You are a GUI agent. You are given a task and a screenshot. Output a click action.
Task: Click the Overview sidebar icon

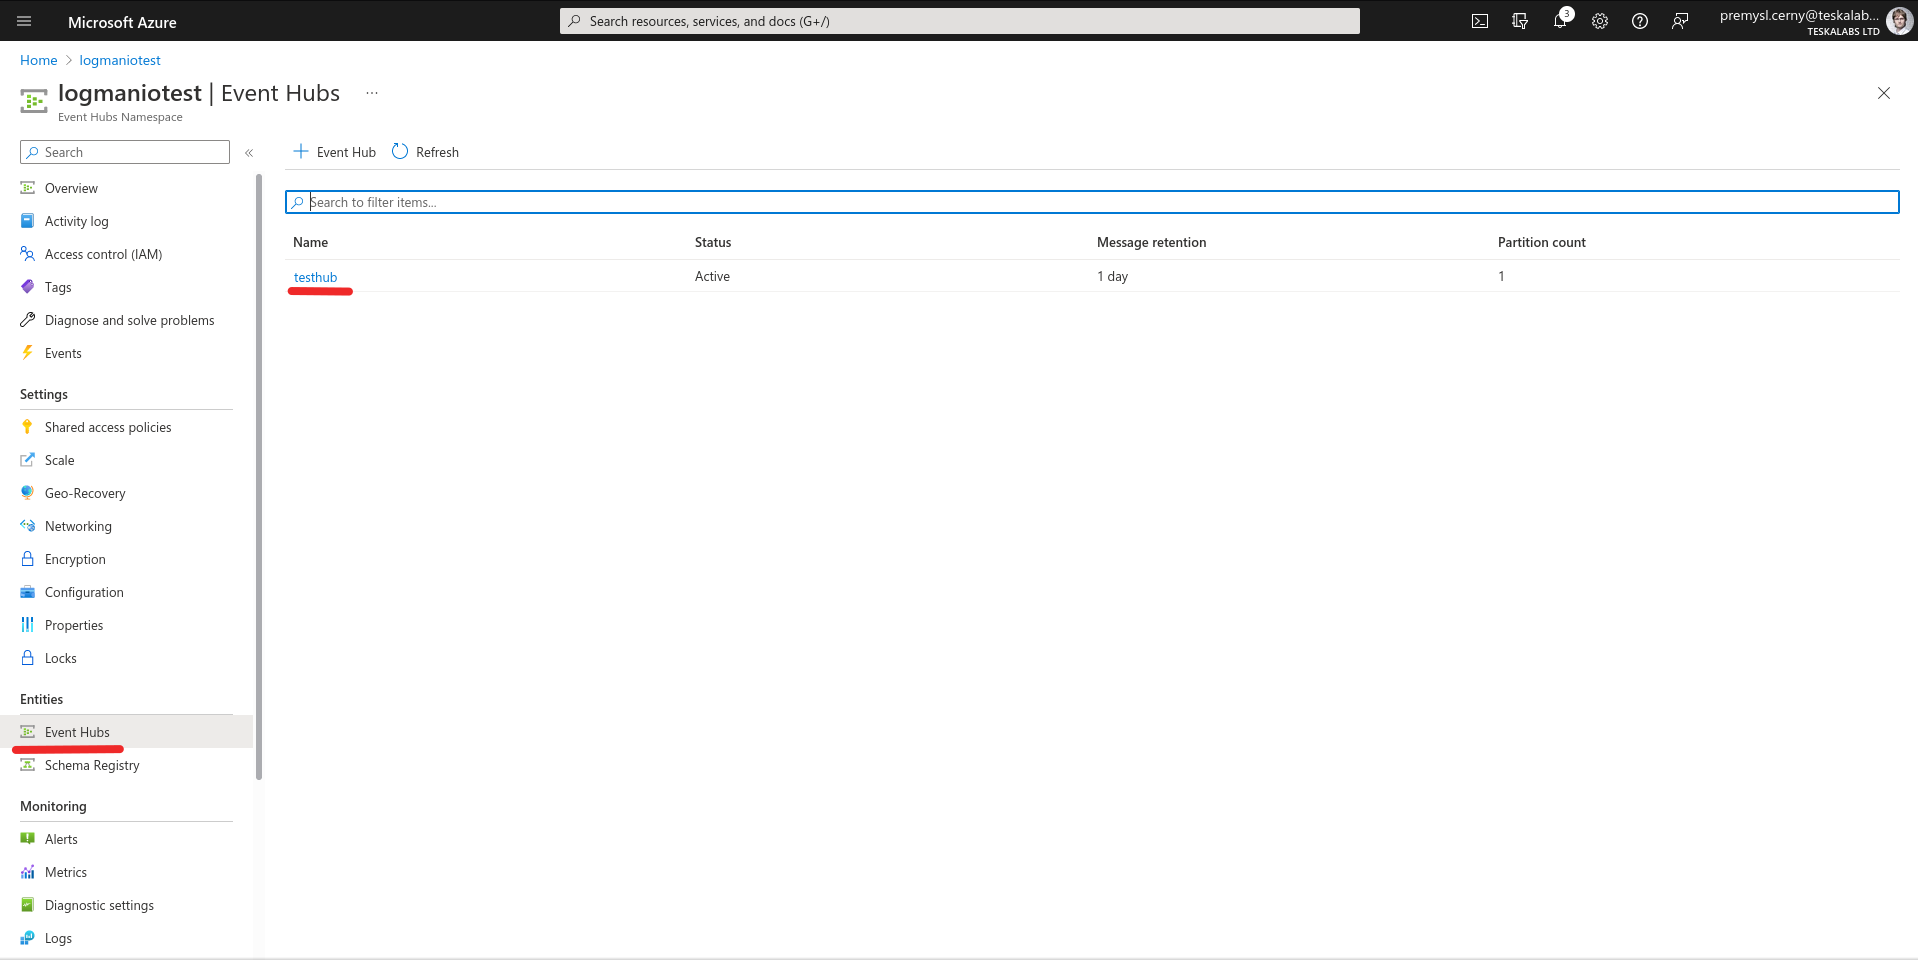click(x=28, y=188)
